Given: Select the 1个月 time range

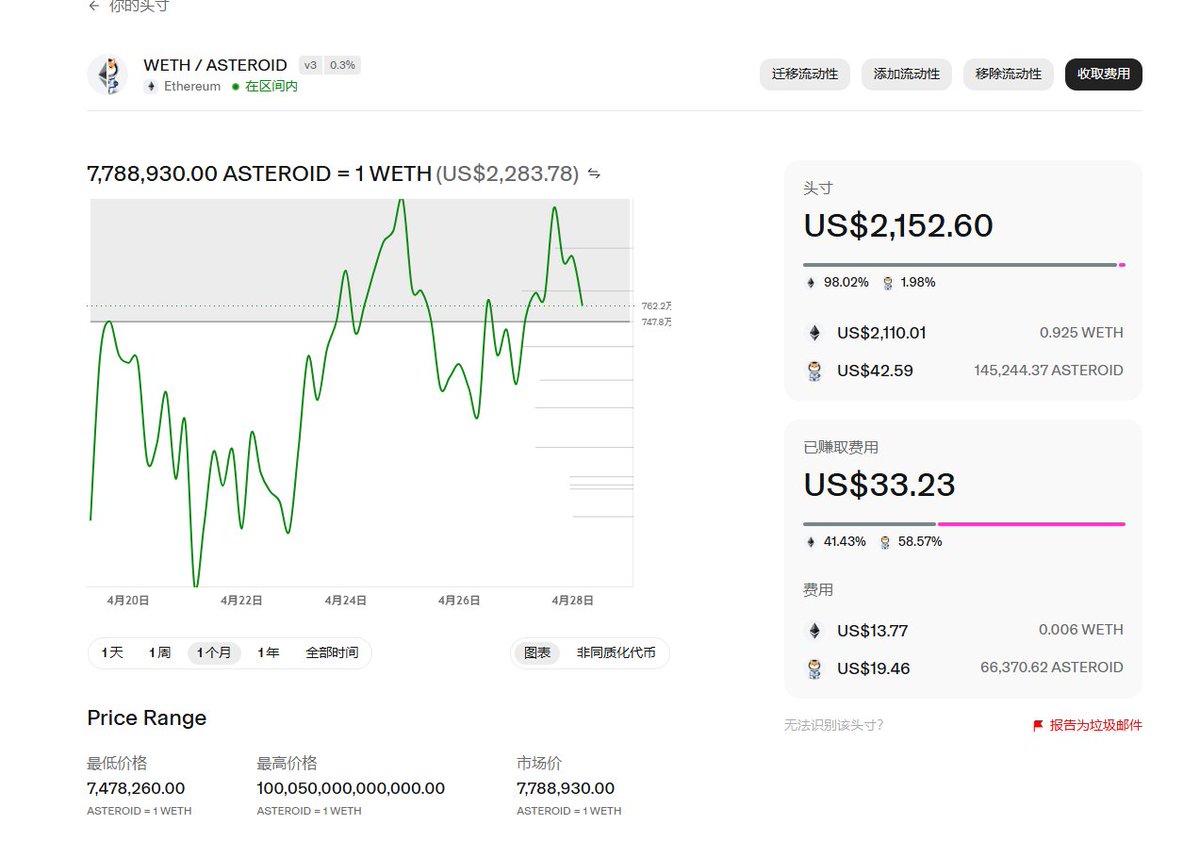Looking at the screenshot, I should pyautogui.click(x=214, y=653).
